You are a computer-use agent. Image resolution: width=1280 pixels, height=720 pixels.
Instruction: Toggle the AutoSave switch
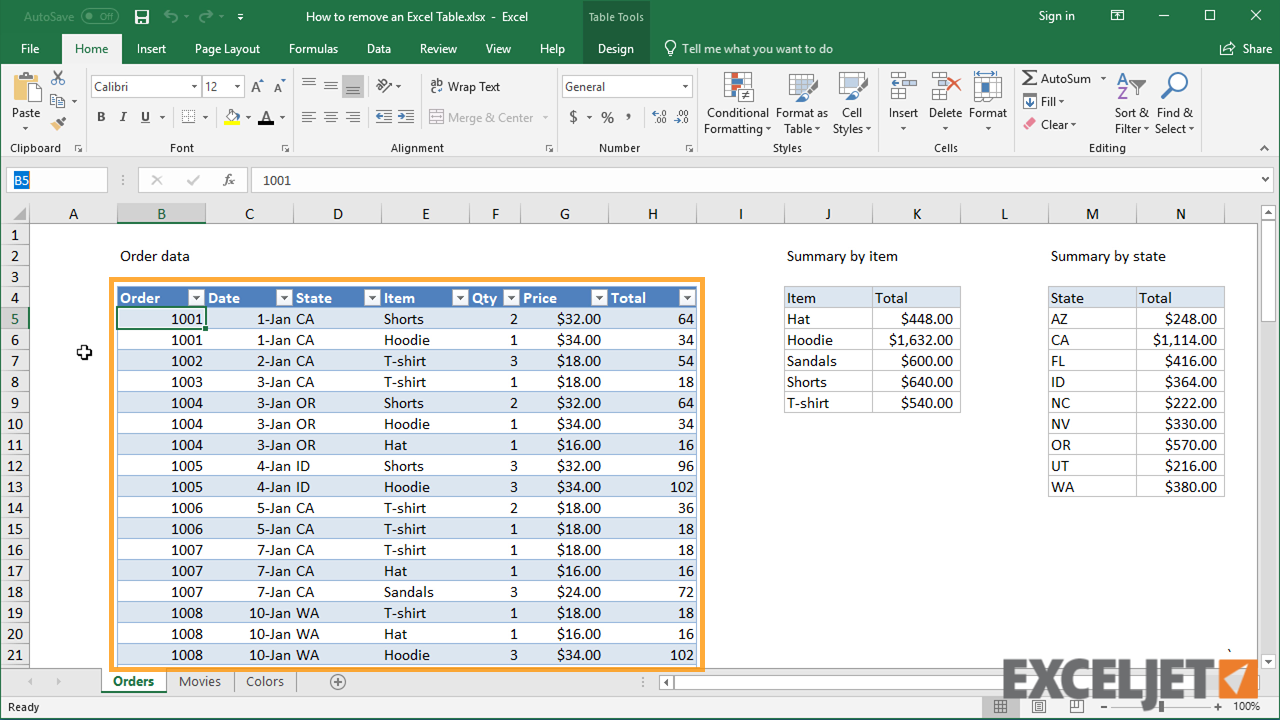[99, 17]
